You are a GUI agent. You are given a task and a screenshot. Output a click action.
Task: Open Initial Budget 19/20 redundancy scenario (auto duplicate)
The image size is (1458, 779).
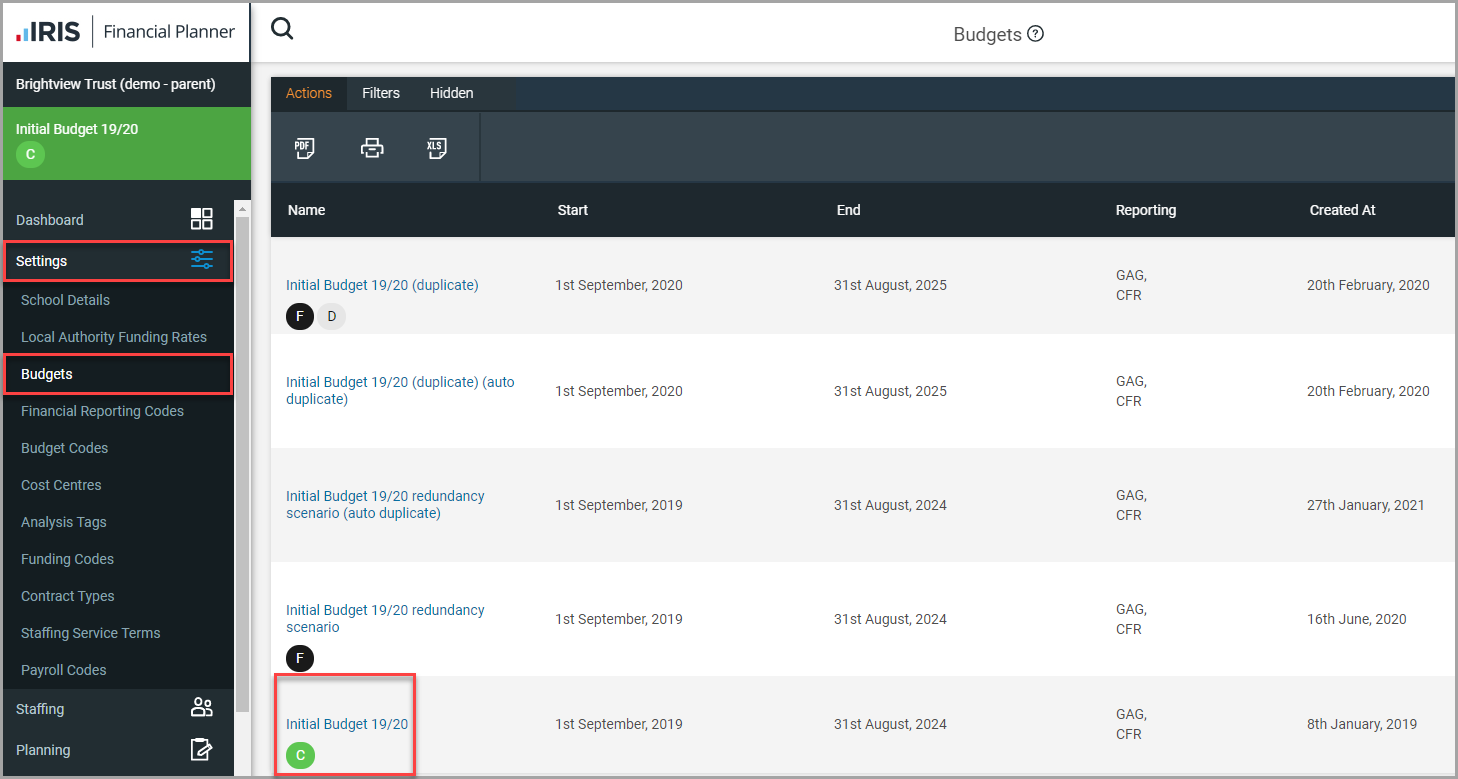click(x=385, y=504)
